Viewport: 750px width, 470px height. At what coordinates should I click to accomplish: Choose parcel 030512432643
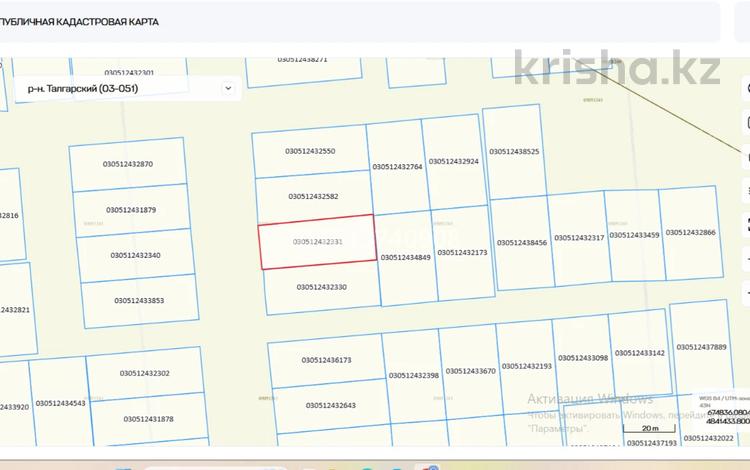tap(331, 405)
